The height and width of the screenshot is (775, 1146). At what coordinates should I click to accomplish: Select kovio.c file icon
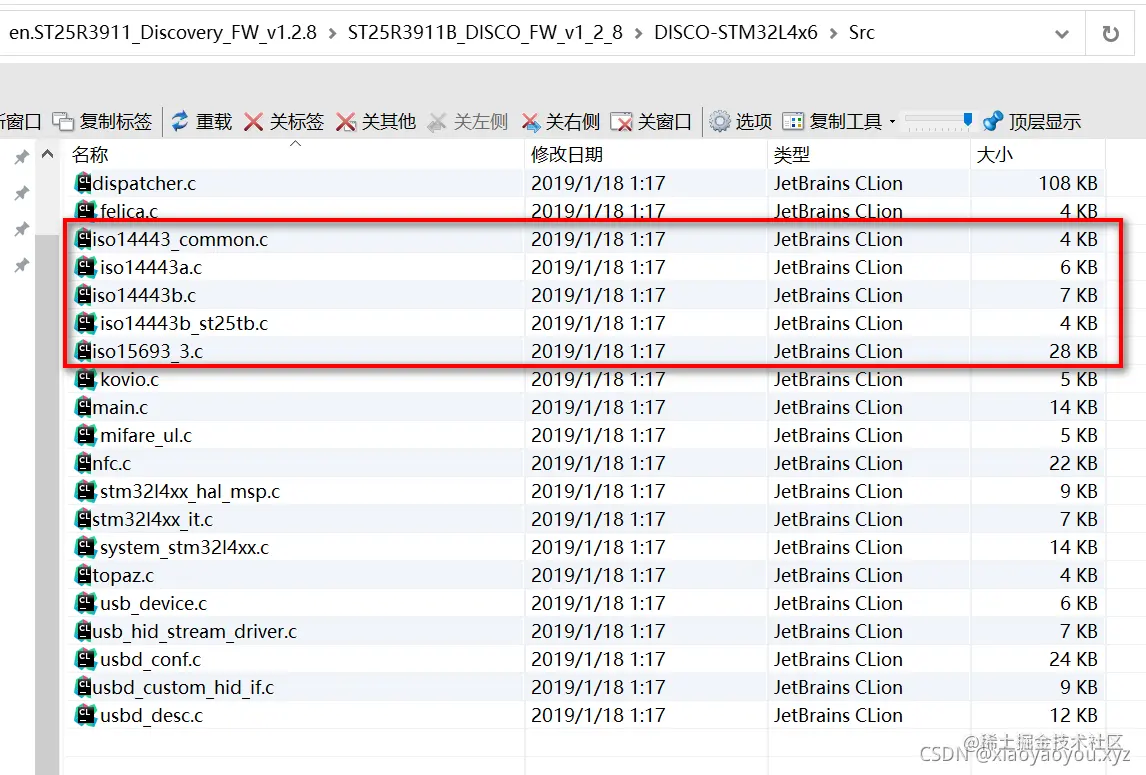click(86, 379)
